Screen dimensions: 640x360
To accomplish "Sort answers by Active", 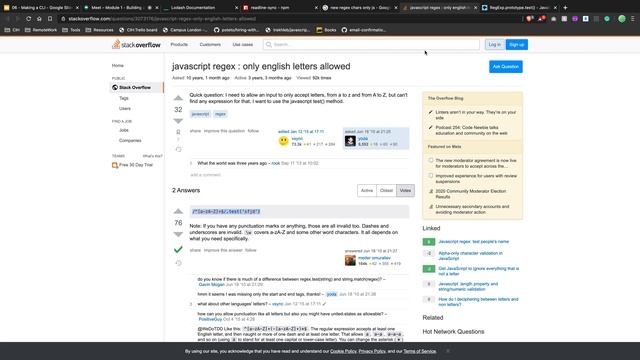I will point(367,191).
